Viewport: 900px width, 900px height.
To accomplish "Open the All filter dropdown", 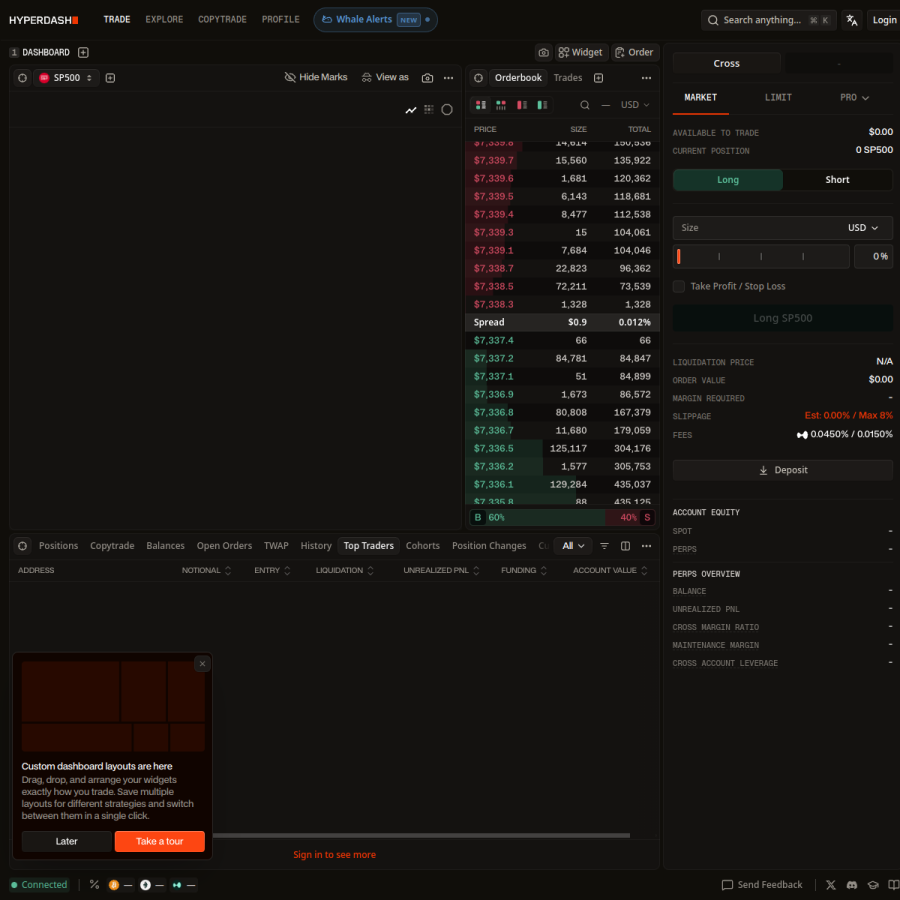I will click(x=573, y=546).
